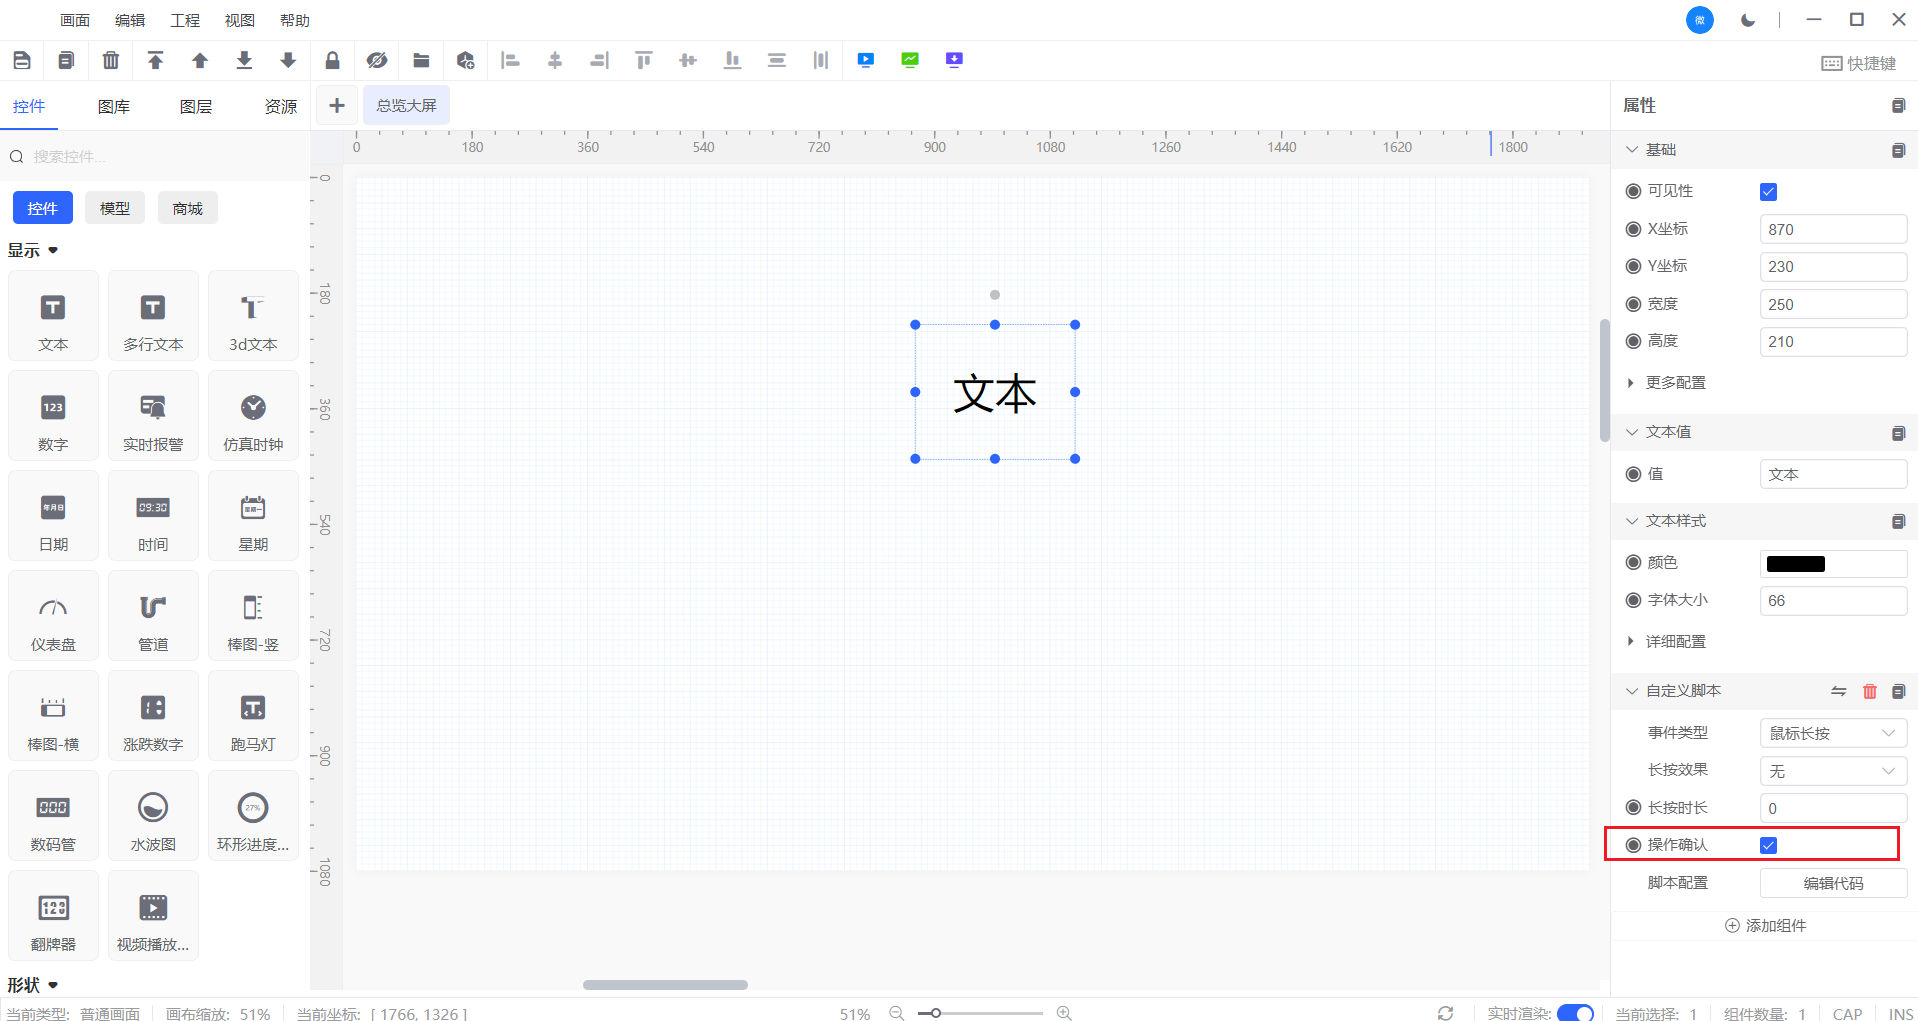The height and width of the screenshot is (1021, 1918).
Task: Open the 长按效果 dropdown
Action: 1832,771
